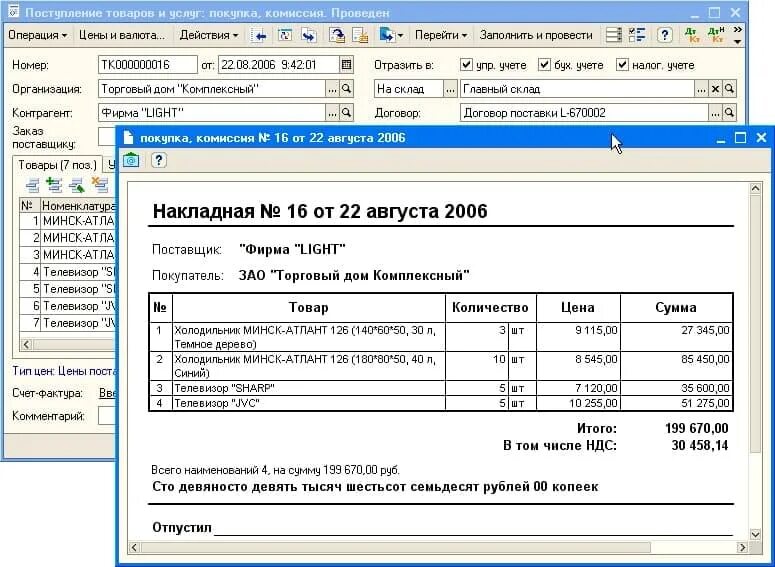The image size is (775, 567).
Task: Open help in the print preview window
Action: click(x=158, y=160)
